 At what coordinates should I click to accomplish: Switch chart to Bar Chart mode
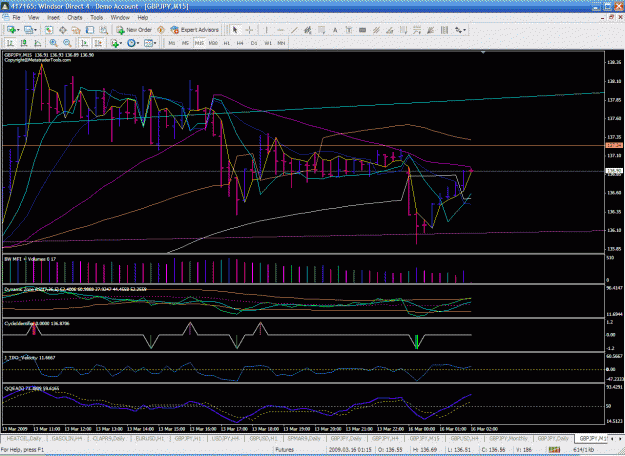tap(10, 43)
